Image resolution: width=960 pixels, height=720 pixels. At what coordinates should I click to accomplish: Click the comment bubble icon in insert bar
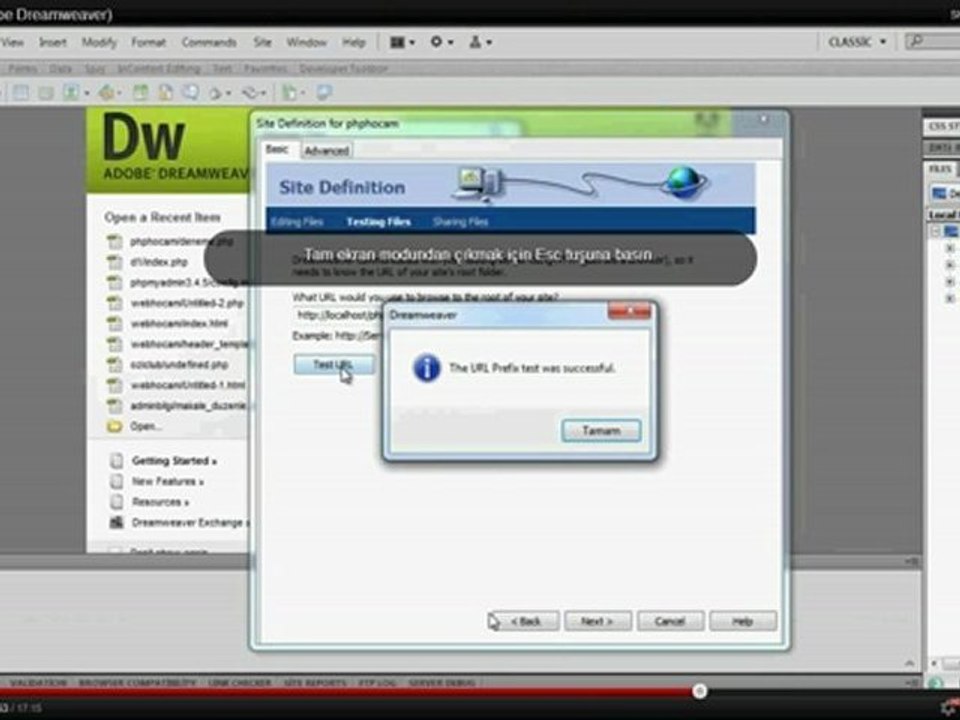pos(191,92)
